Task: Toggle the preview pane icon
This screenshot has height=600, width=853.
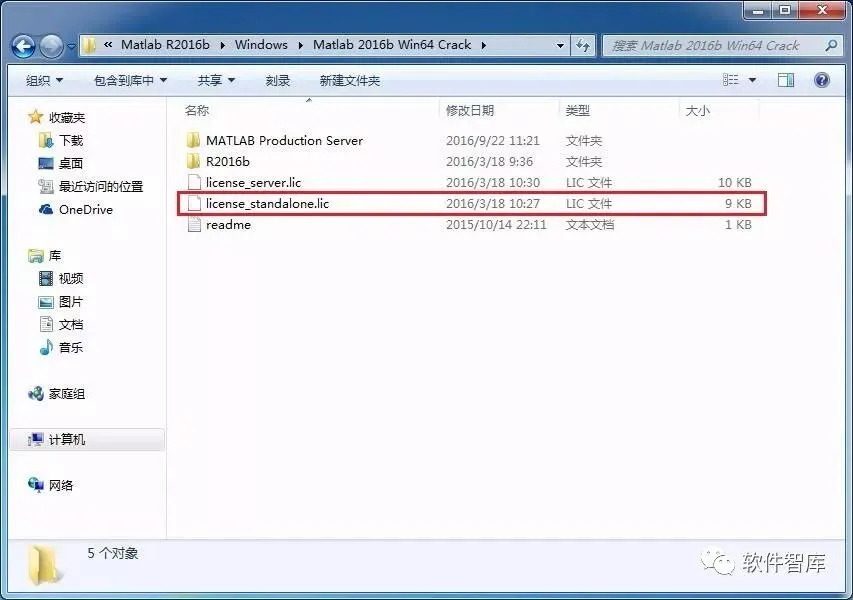Action: coord(786,80)
